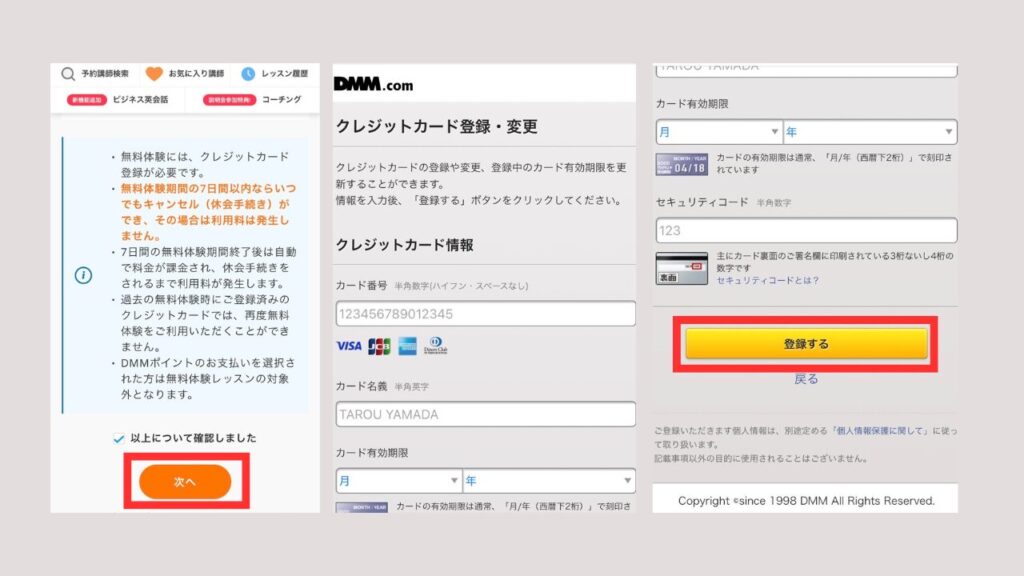Click the DMM.com logo
1024x576 pixels.
click(374, 84)
